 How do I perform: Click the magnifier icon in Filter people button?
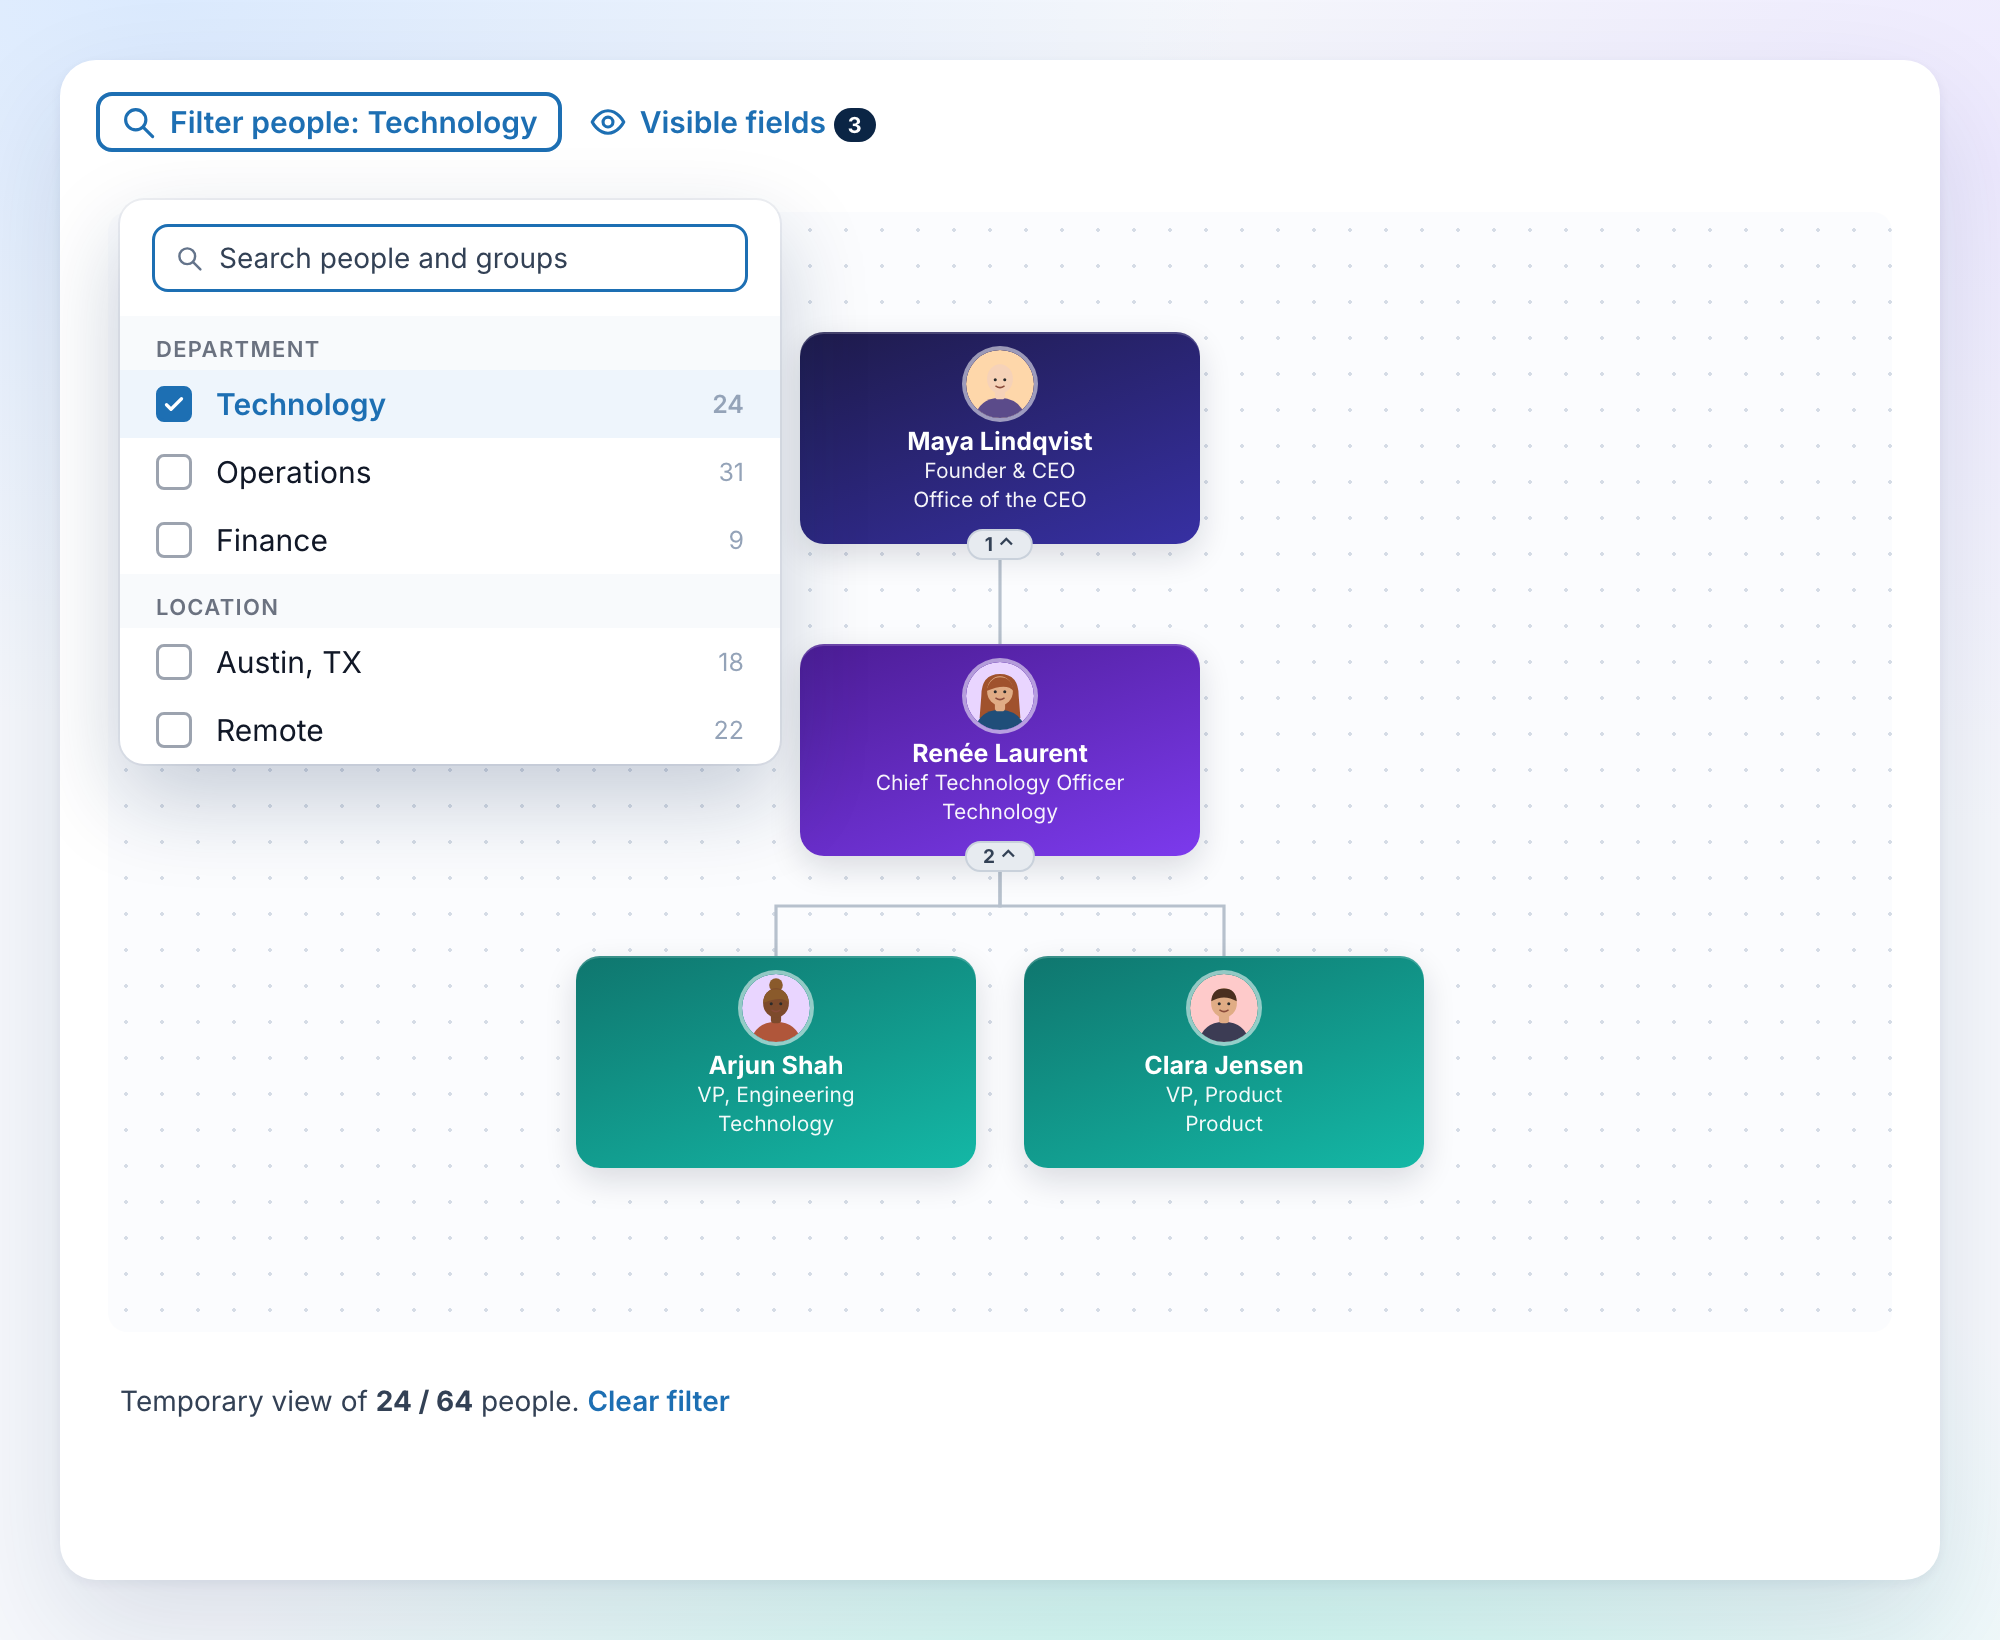click(138, 123)
